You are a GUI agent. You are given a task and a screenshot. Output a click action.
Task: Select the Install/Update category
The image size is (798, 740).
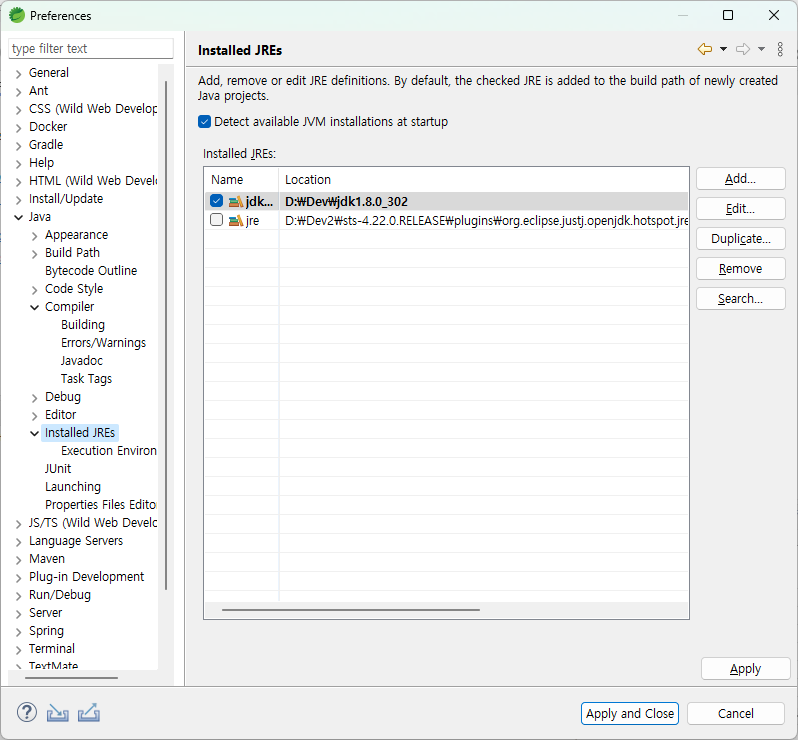[x=66, y=199]
